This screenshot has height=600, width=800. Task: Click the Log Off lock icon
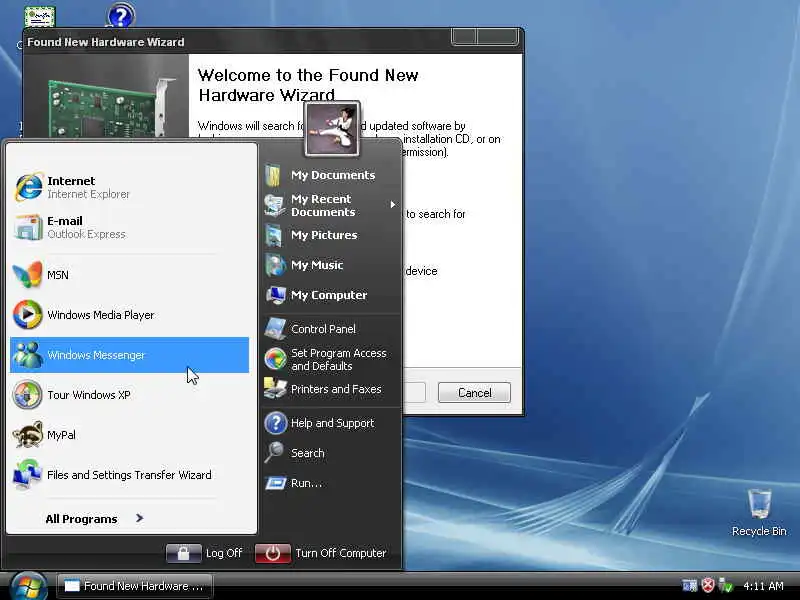click(184, 553)
